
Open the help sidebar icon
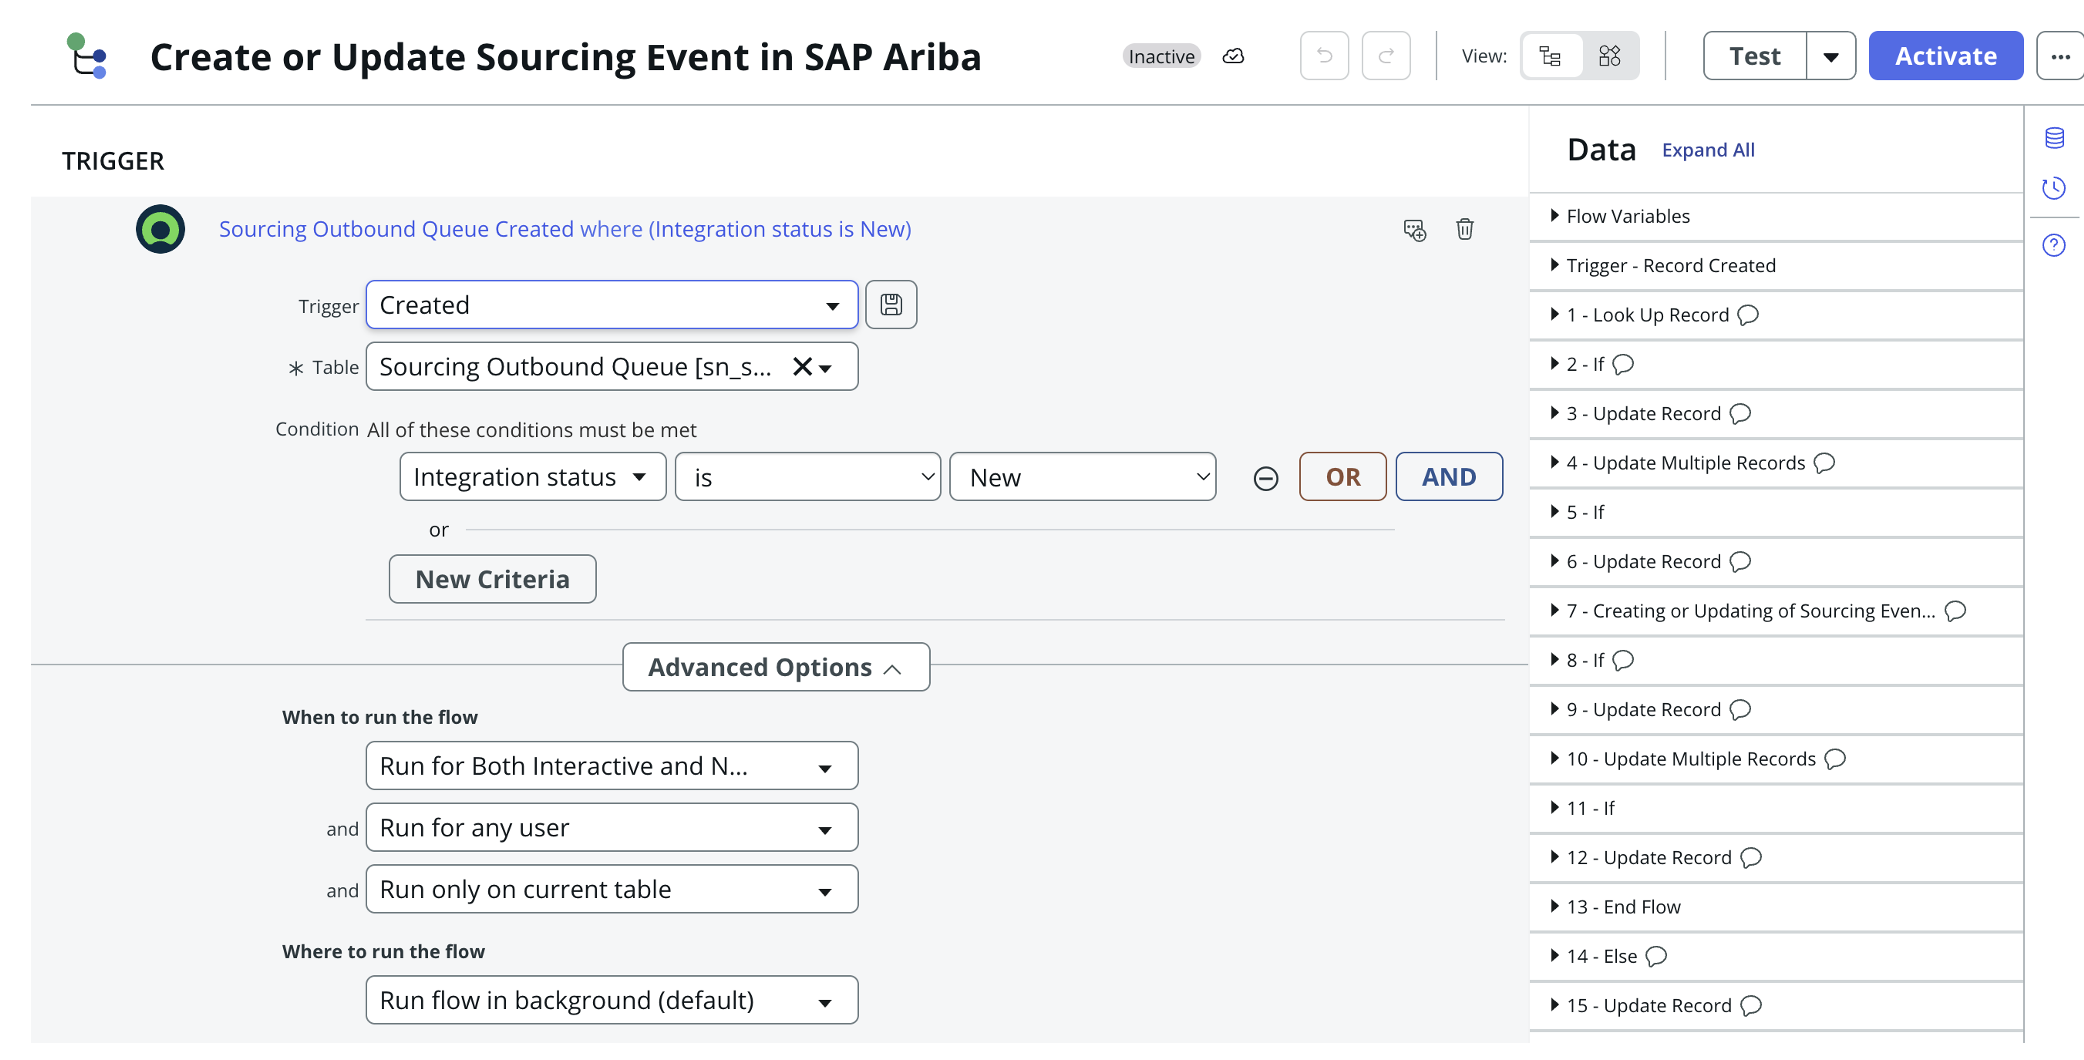click(x=2054, y=245)
